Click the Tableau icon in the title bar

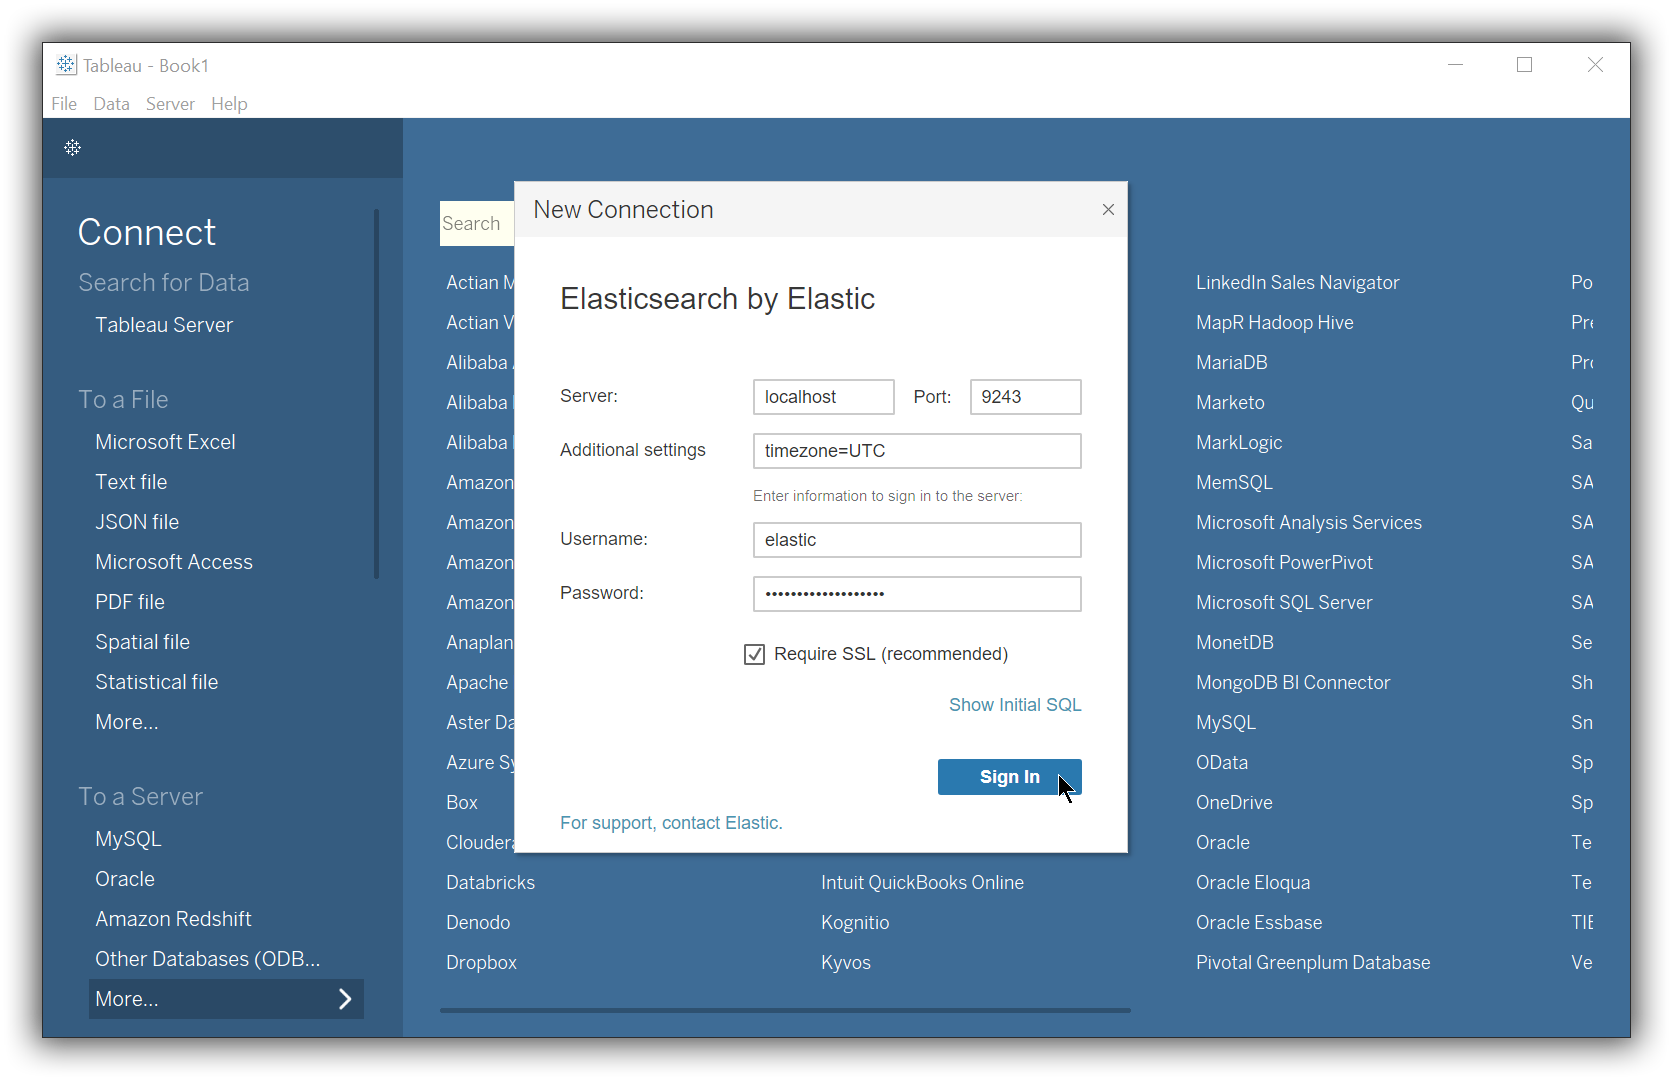click(x=65, y=64)
